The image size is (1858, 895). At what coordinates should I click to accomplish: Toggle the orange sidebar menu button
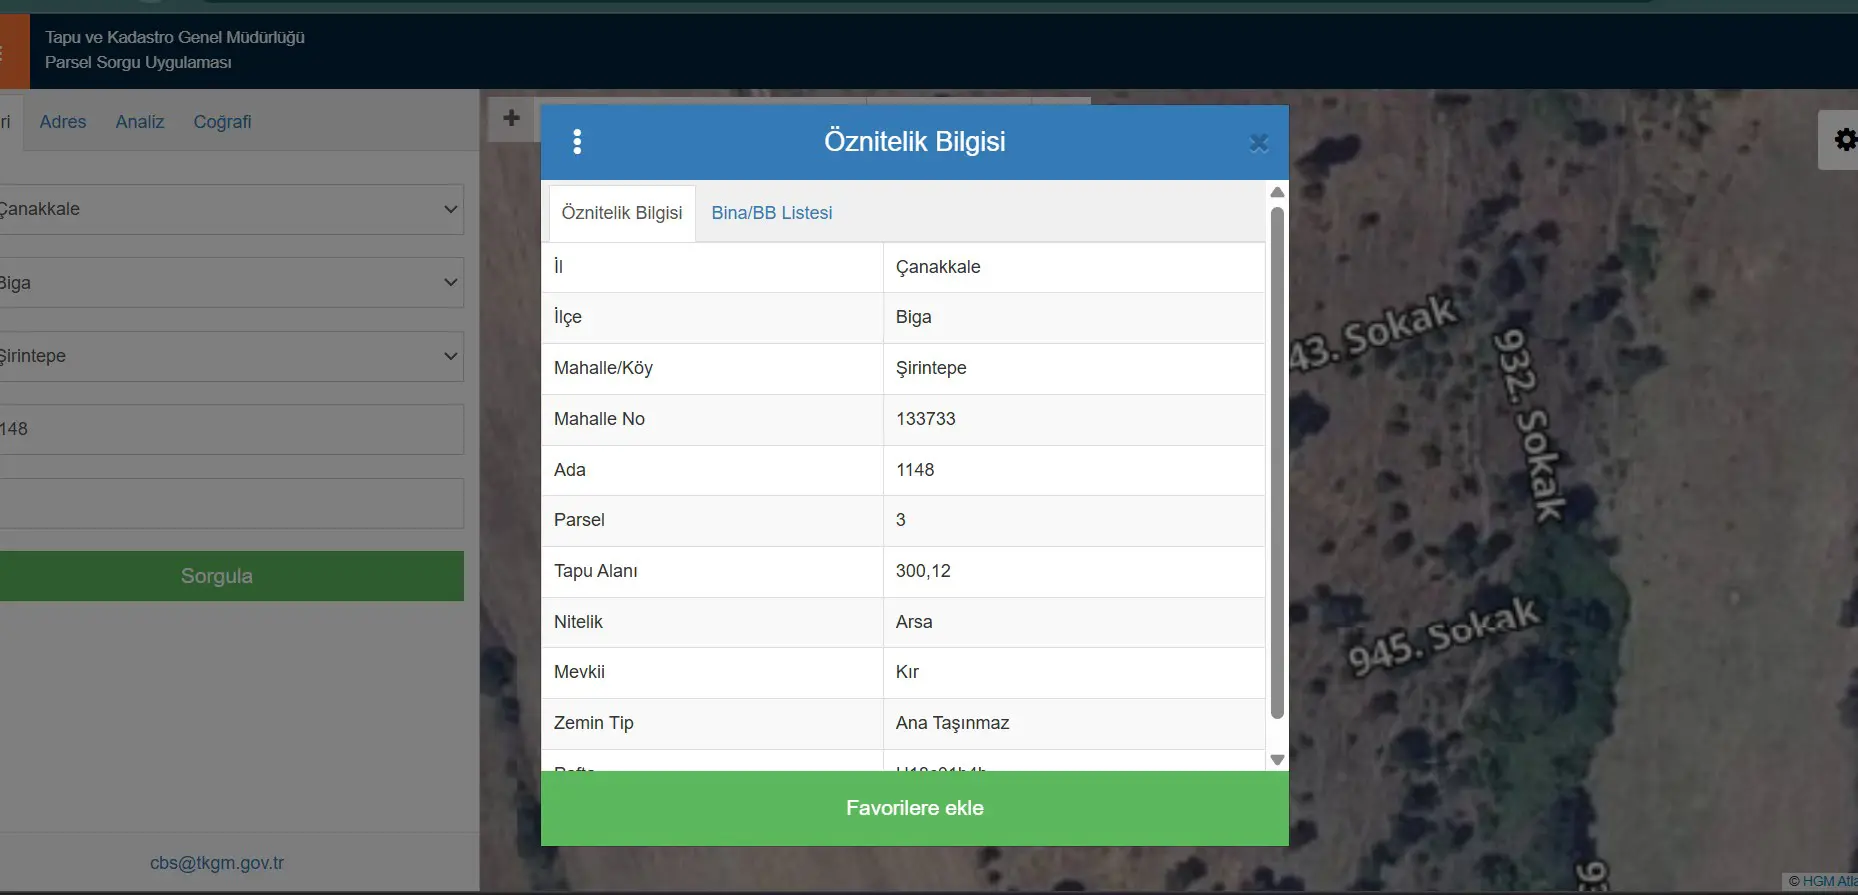14,52
